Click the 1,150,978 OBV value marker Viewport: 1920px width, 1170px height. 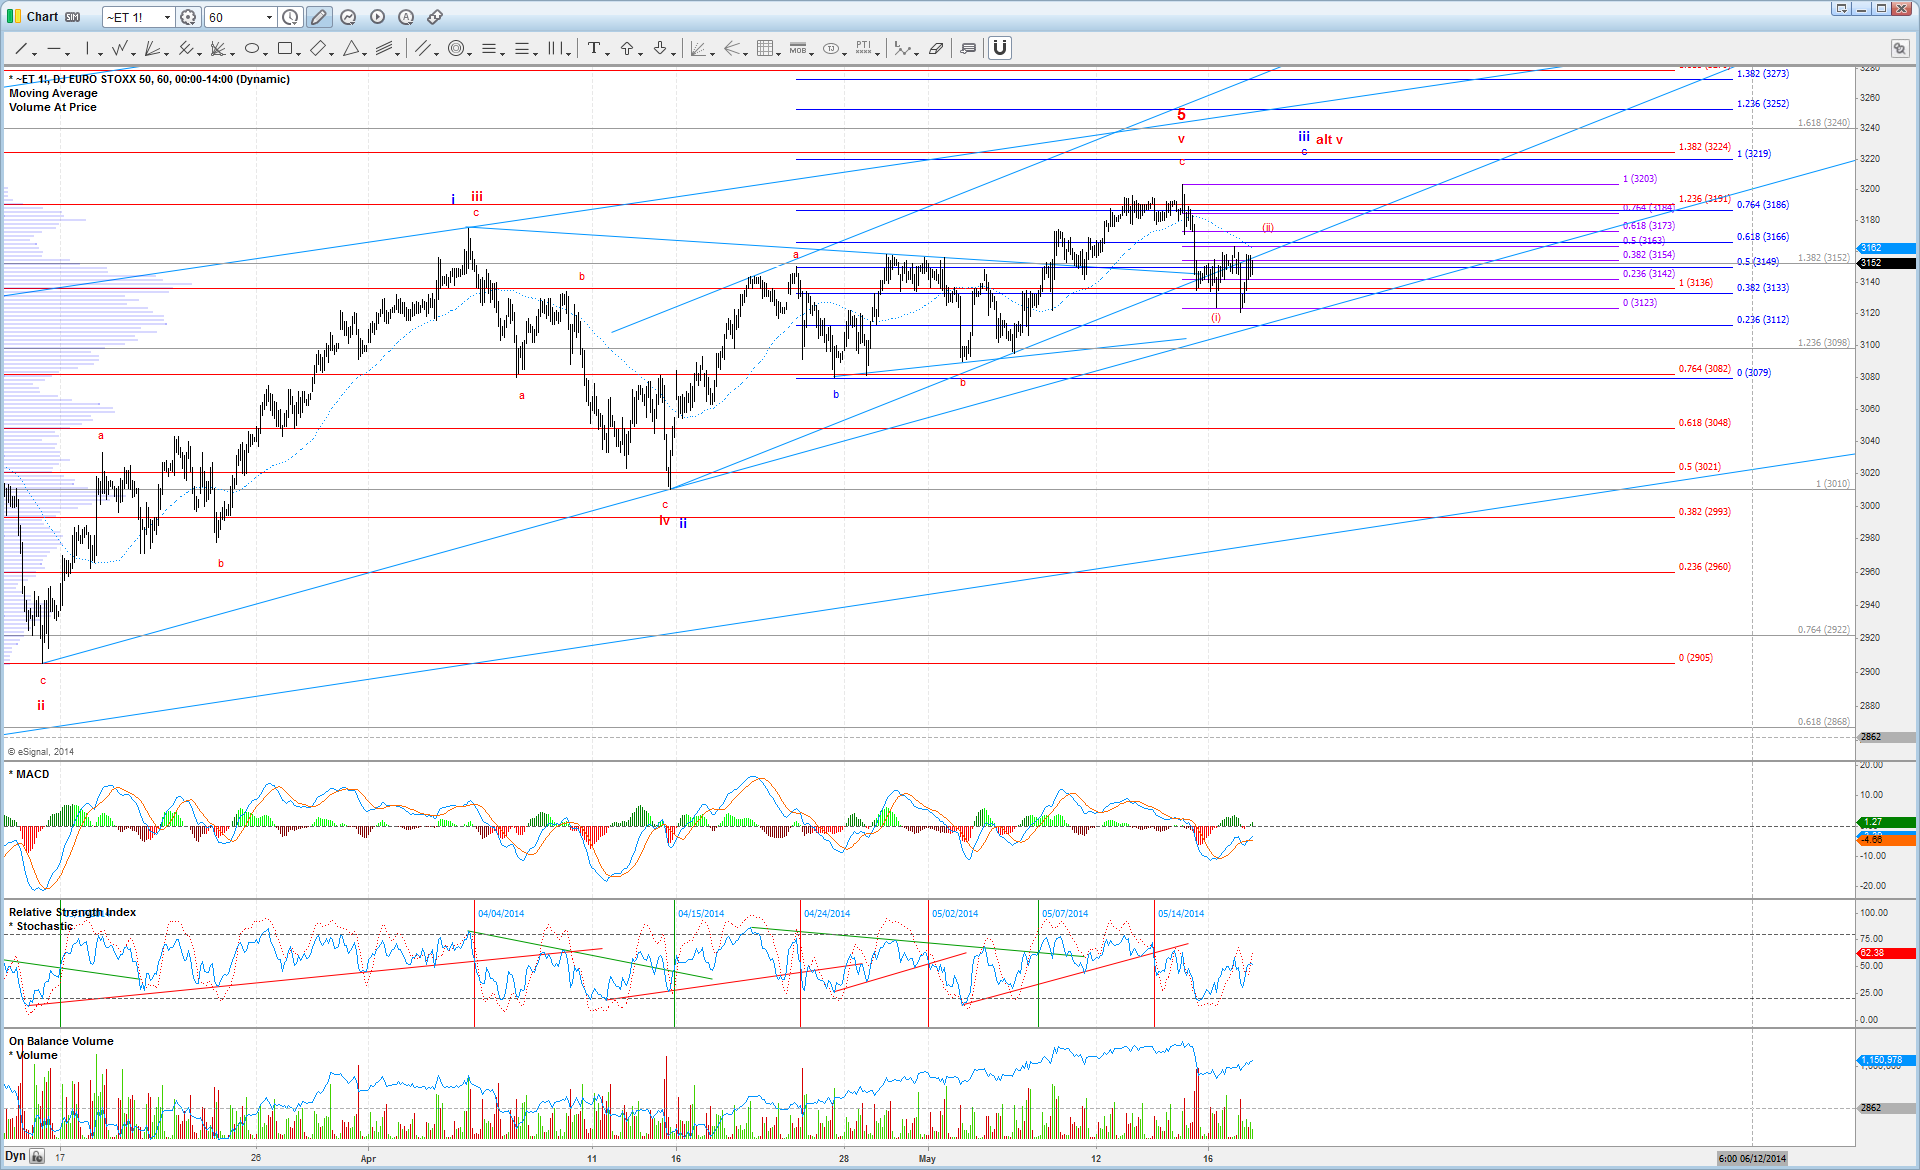click(1886, 1060)
